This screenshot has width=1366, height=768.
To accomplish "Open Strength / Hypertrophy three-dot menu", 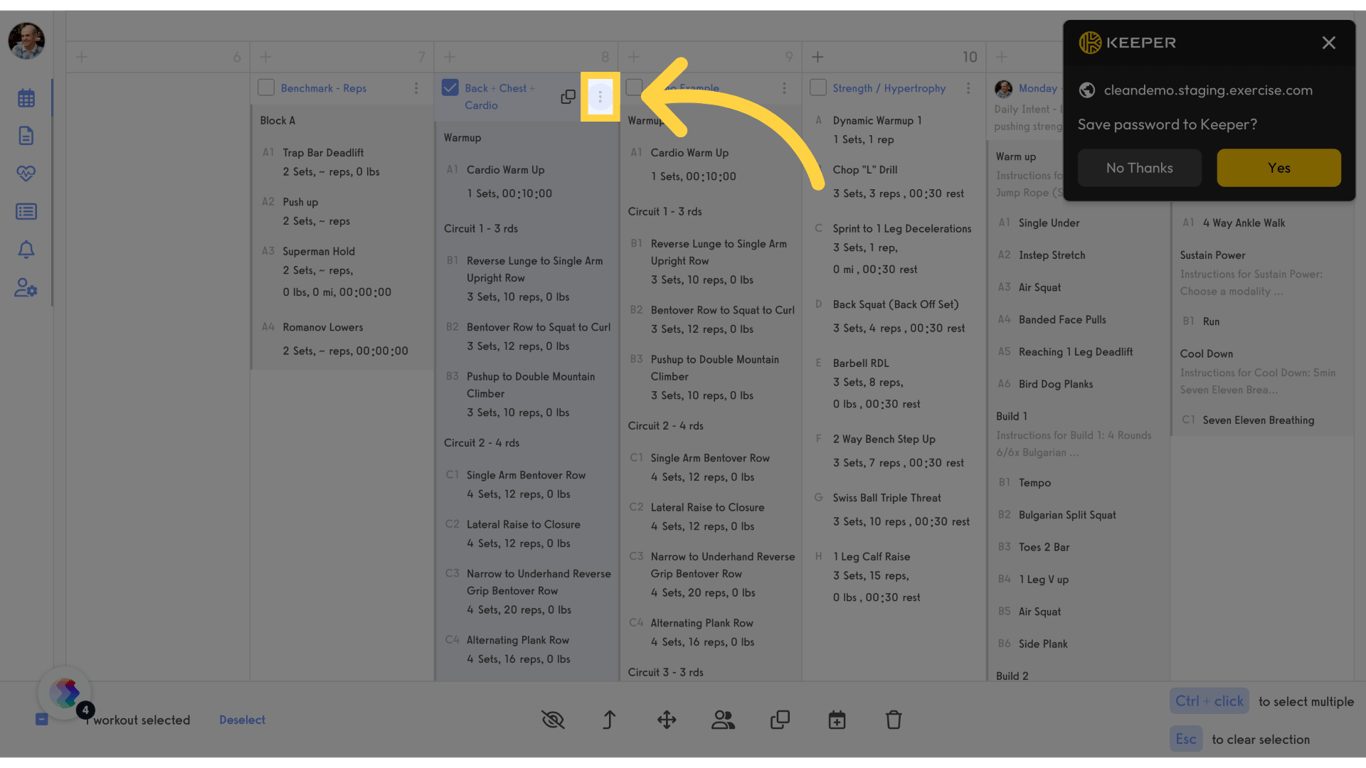I will point(968,88).
